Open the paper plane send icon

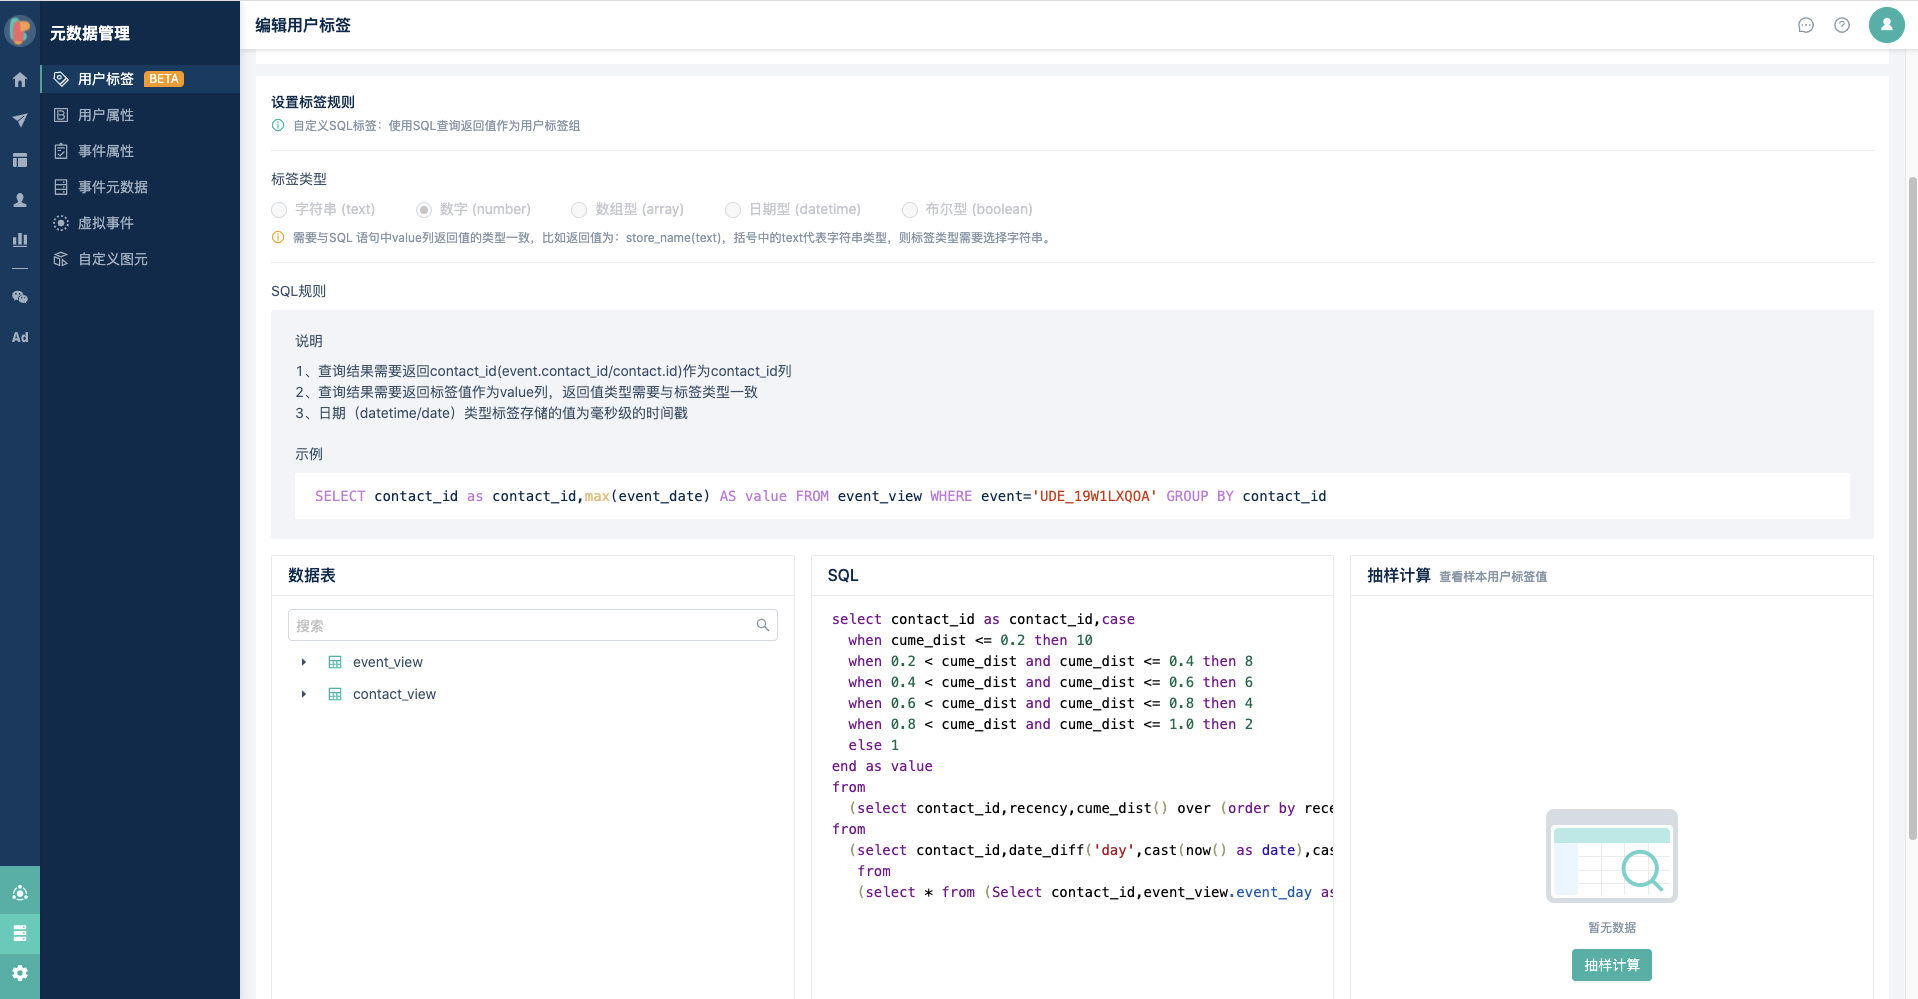pos(20,120)
